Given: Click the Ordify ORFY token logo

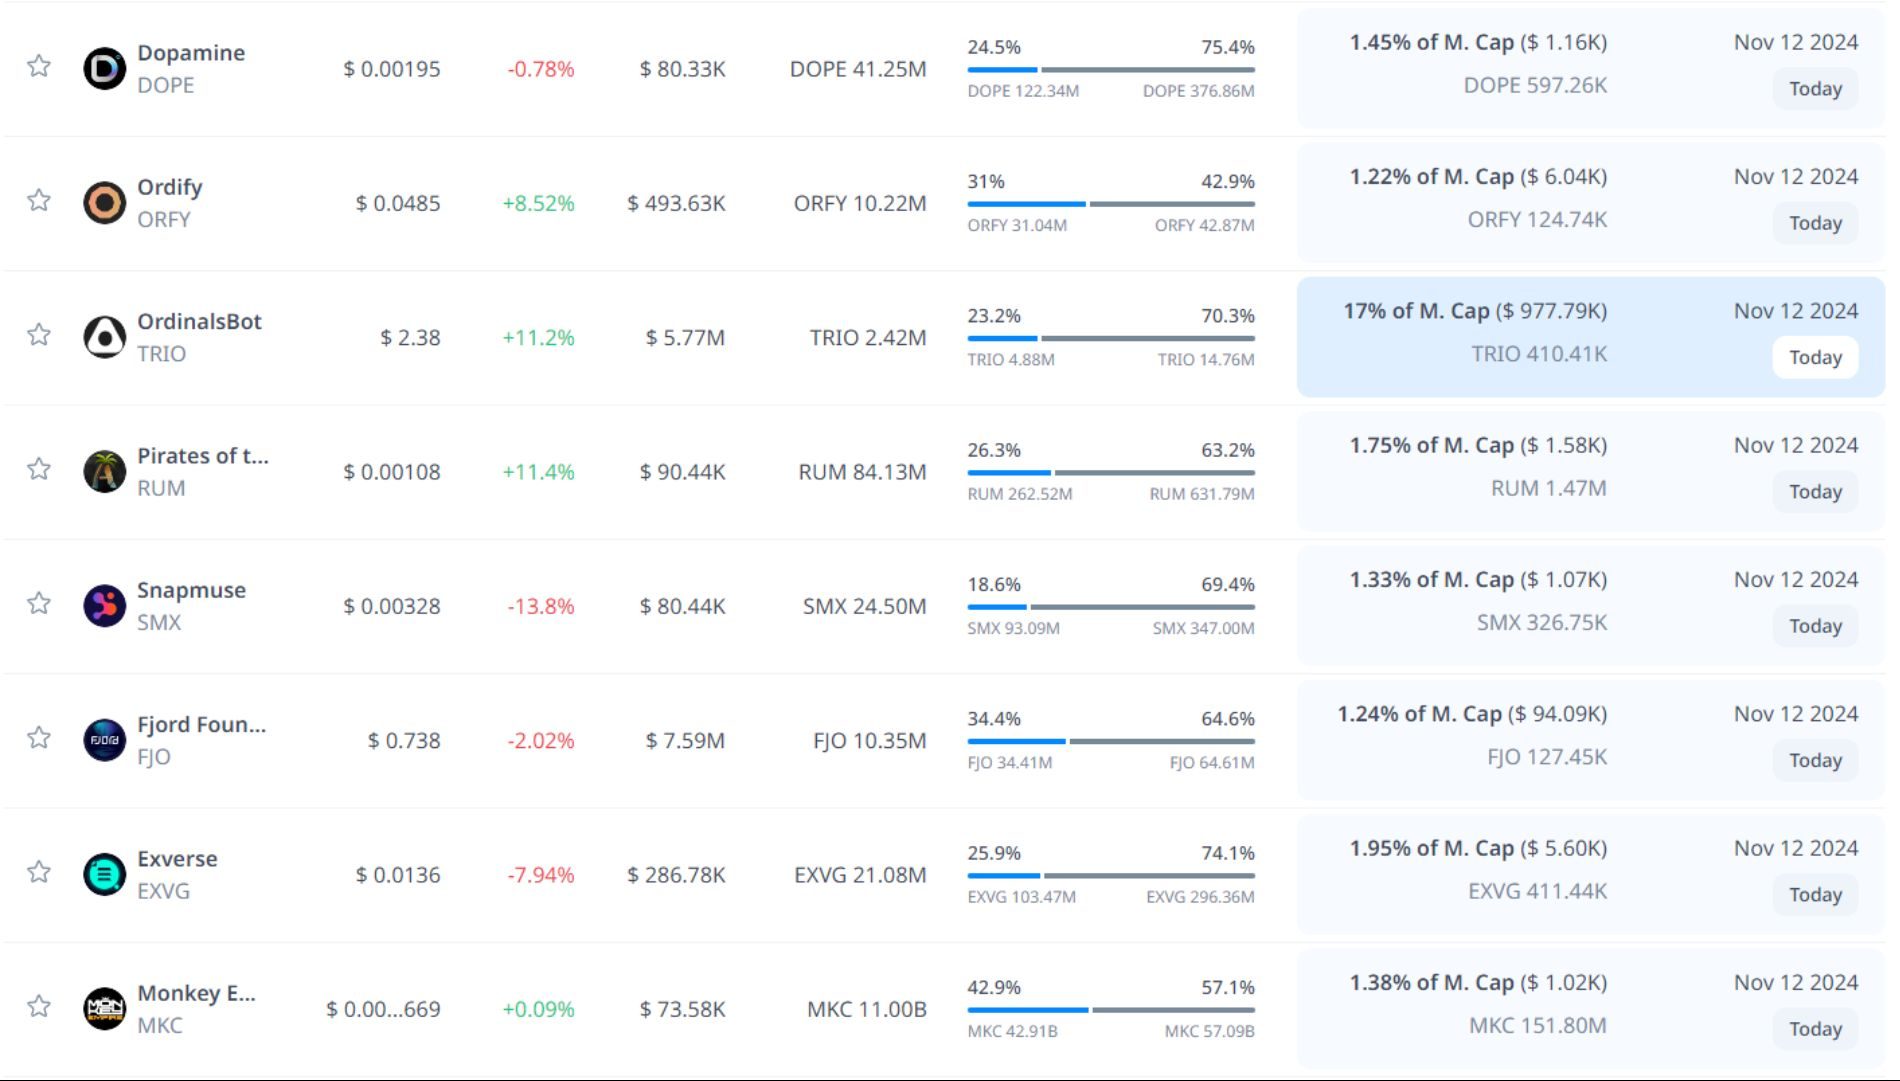Looking at the screenshot, I should click(x=104, y=203).
